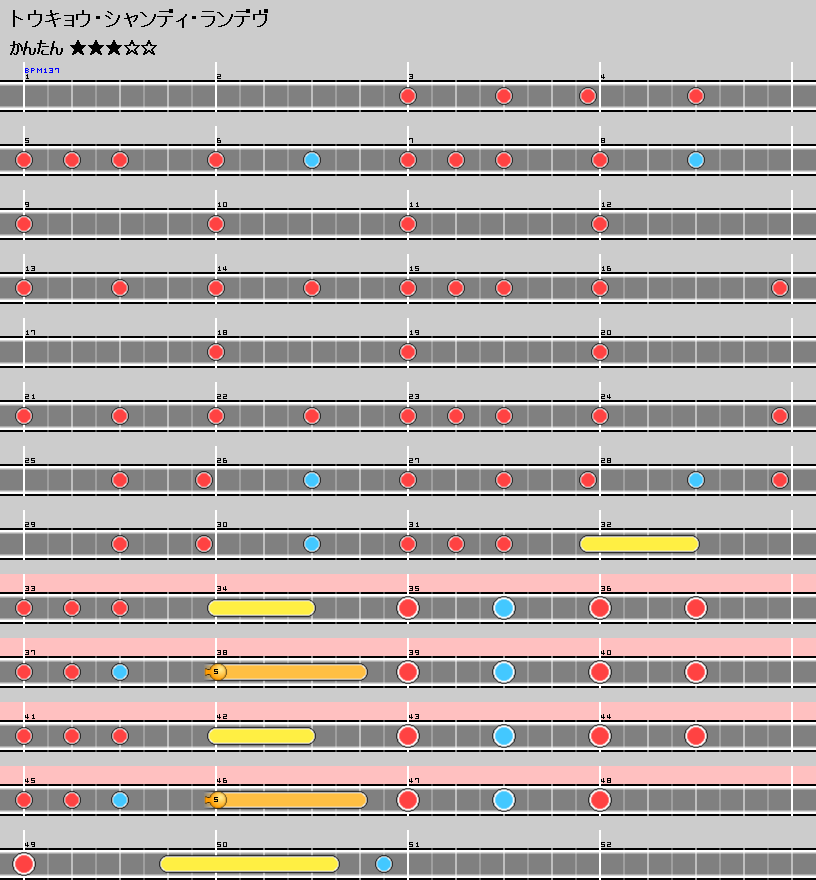
Task: Click the BPM137 tempo label
Action: (x=42, y=71)
